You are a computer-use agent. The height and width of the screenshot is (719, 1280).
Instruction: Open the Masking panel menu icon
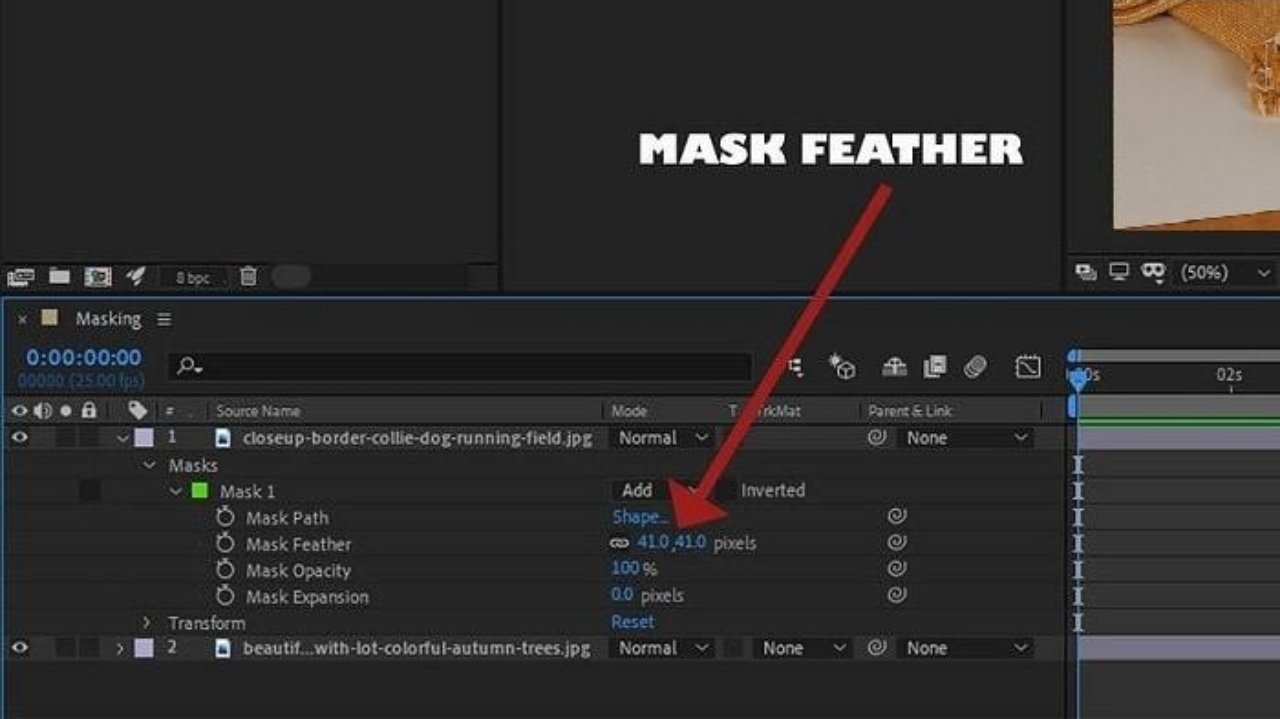(164, 319)
